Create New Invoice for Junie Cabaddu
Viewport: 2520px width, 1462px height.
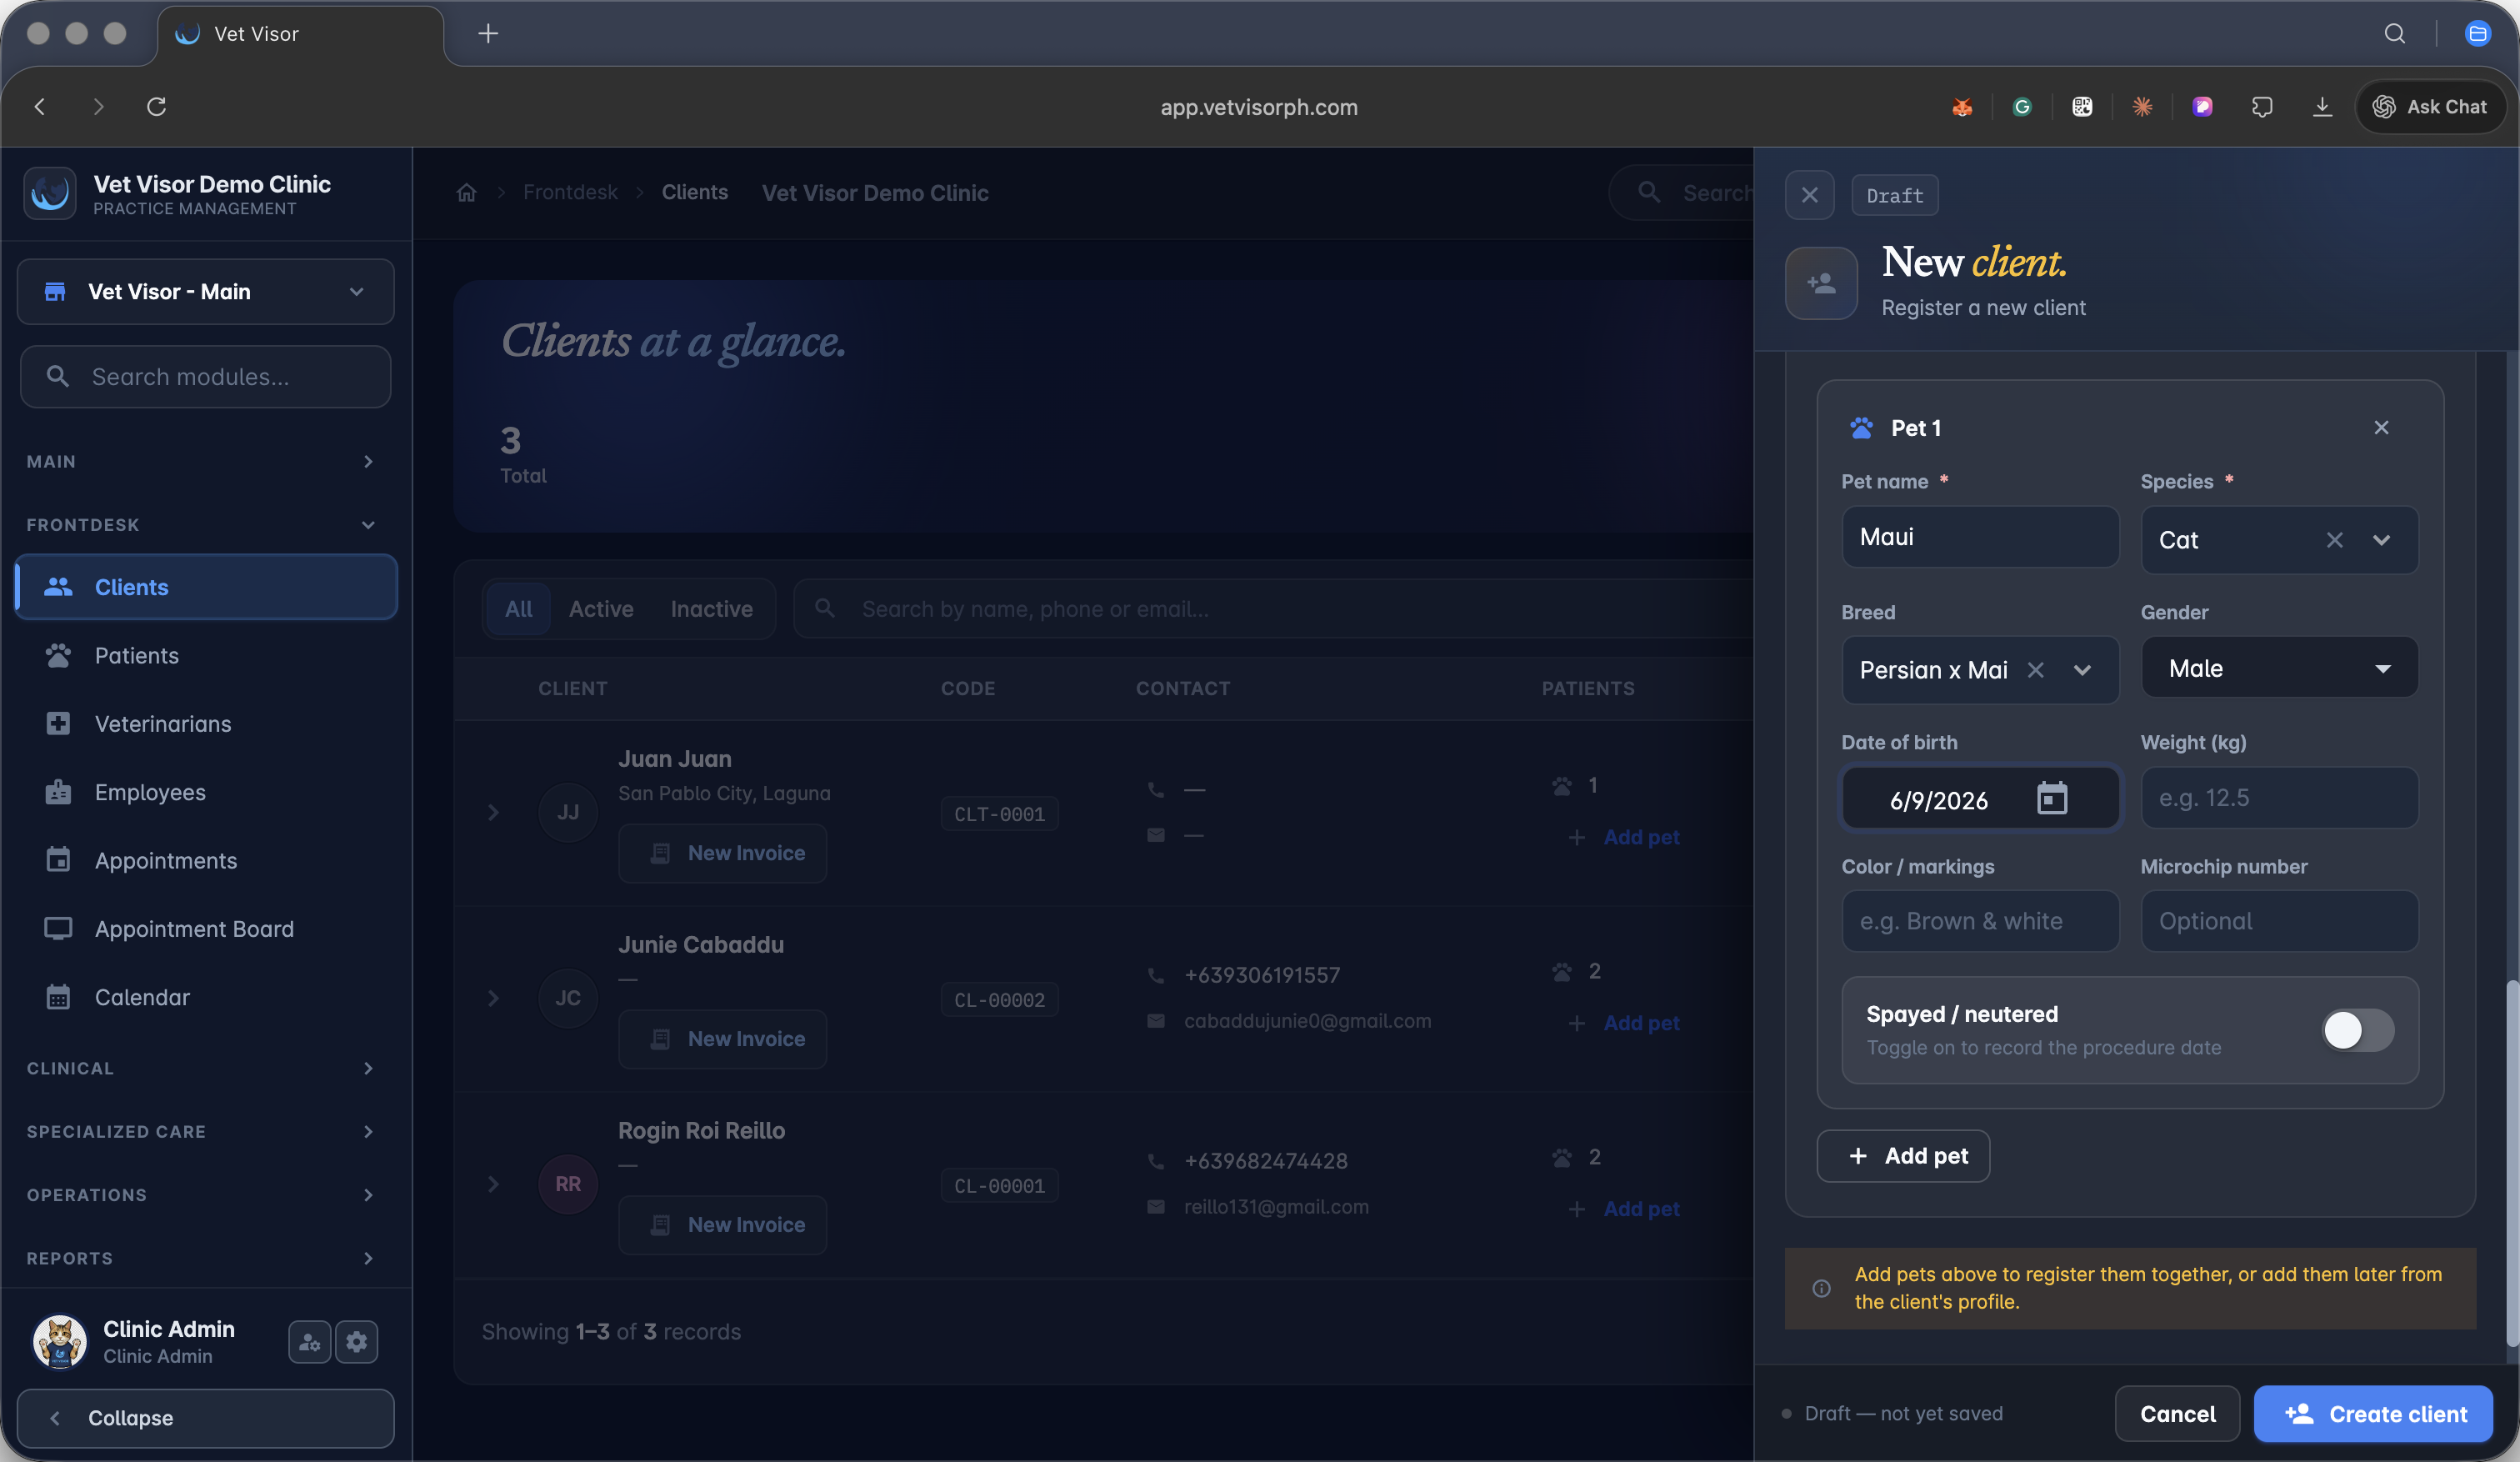pos(723,1039)
